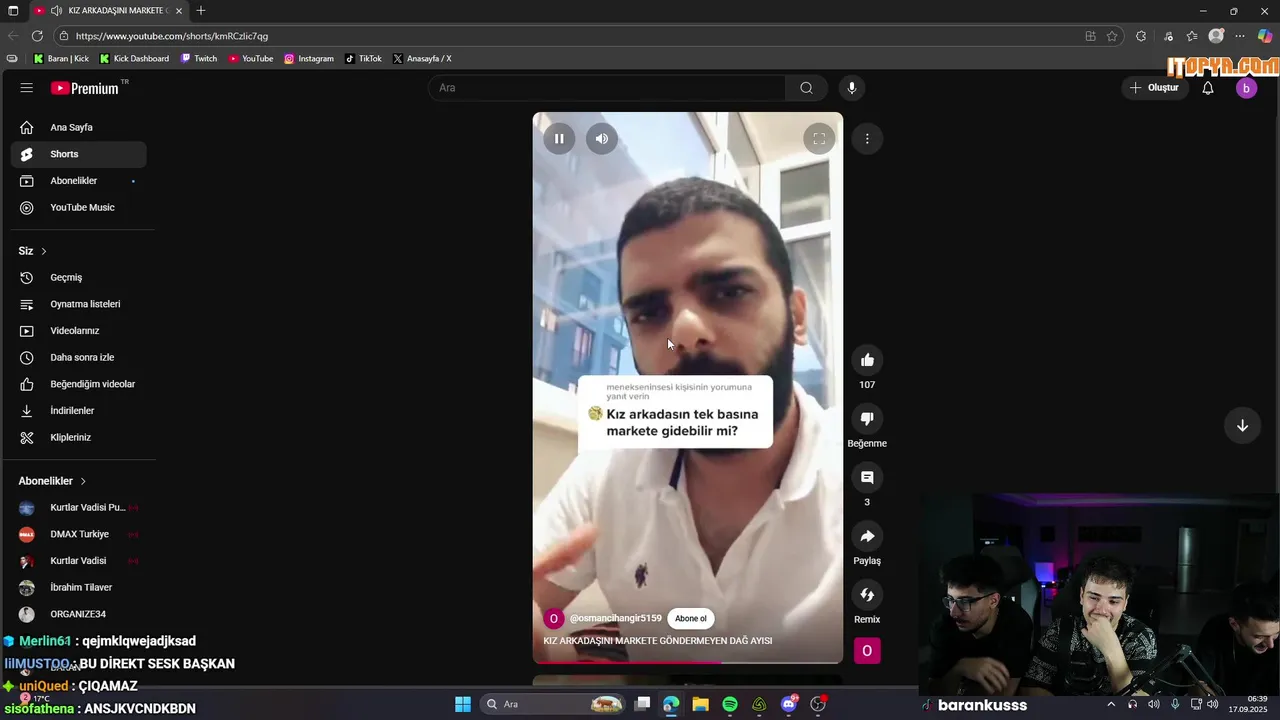This screenshot has height=720, width=1280.
Task: Open Twitch bookmark
Action: tap(199, 59)
